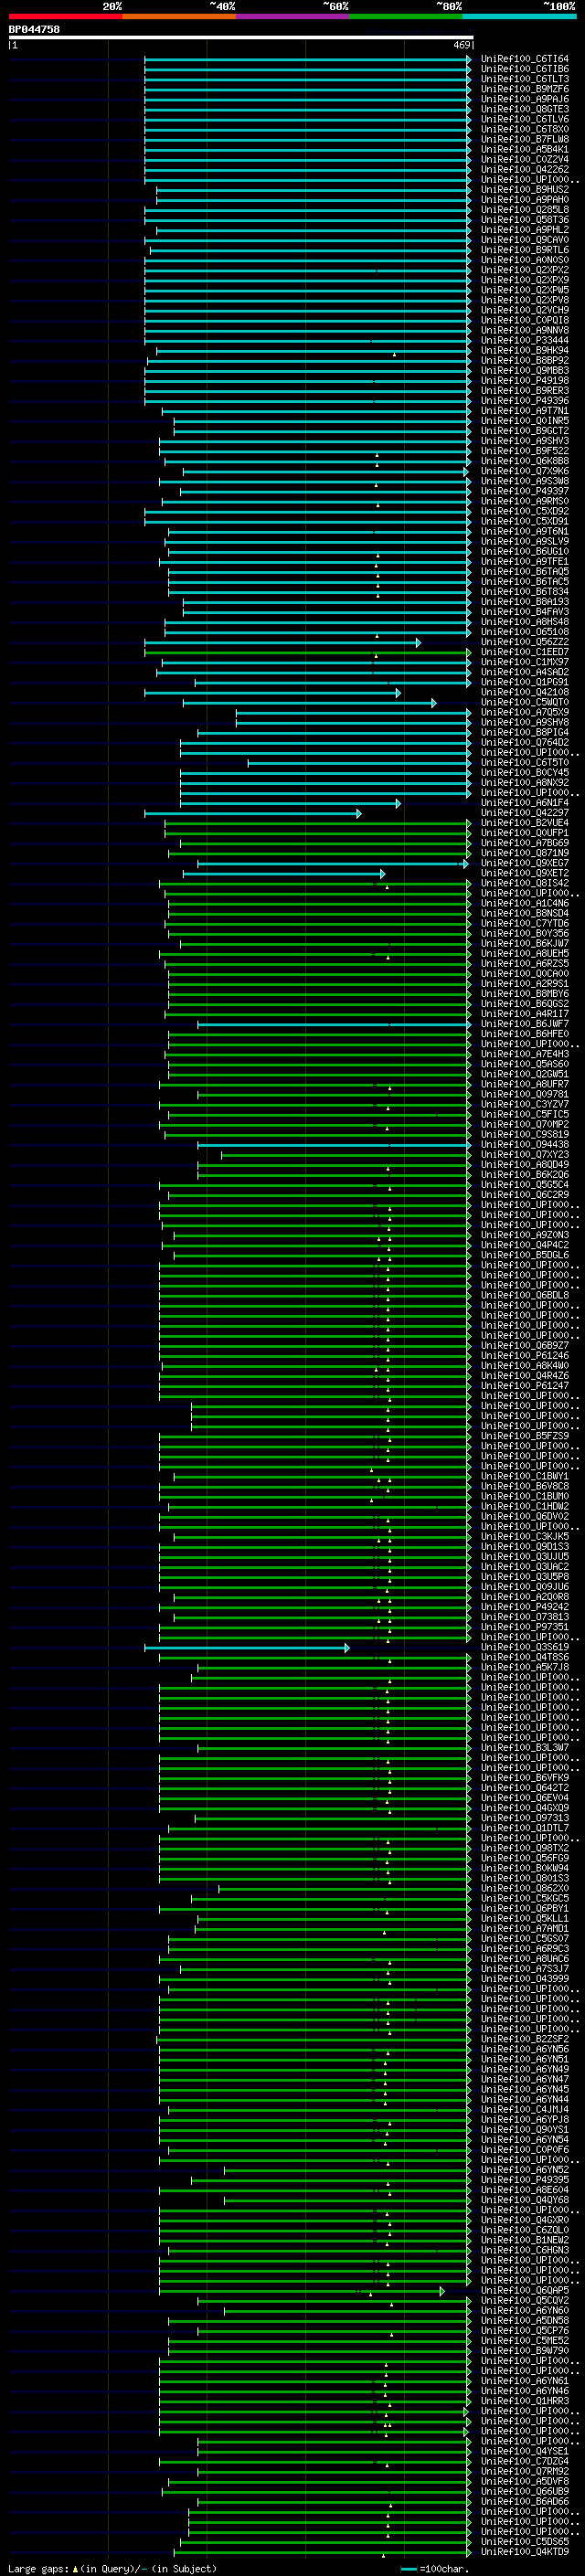Click the UniRef100_C5DS65 hit label
The width and height of the screenshot is (585, 2576).
(524, 2540)
